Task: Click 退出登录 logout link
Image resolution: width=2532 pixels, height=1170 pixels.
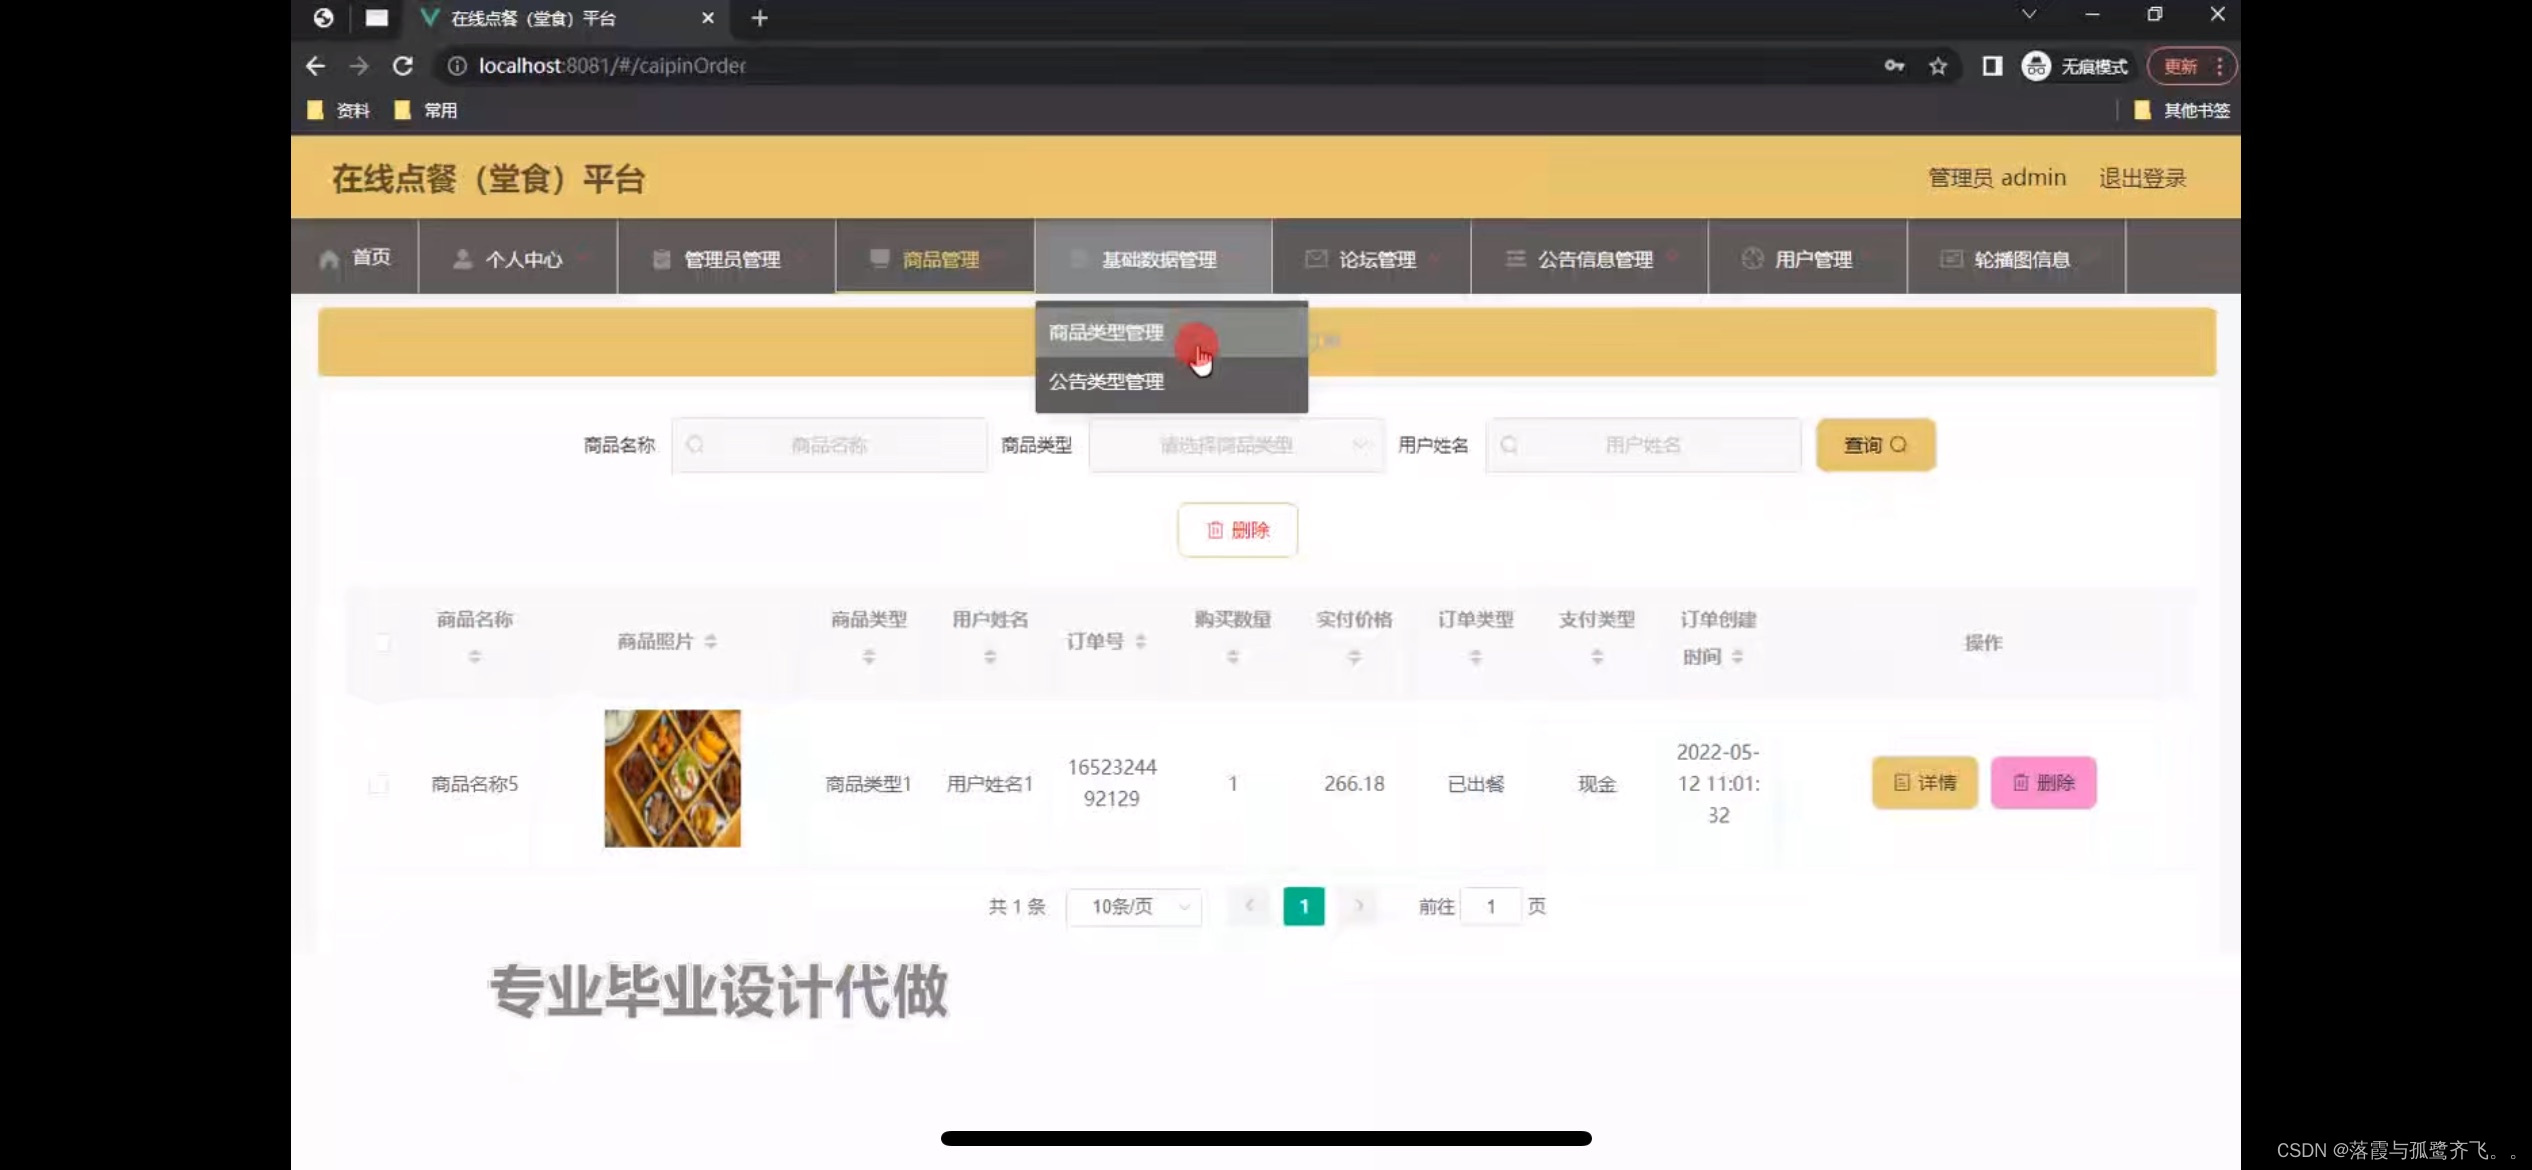Action: pyautogui.click(x=2142, y=177)
